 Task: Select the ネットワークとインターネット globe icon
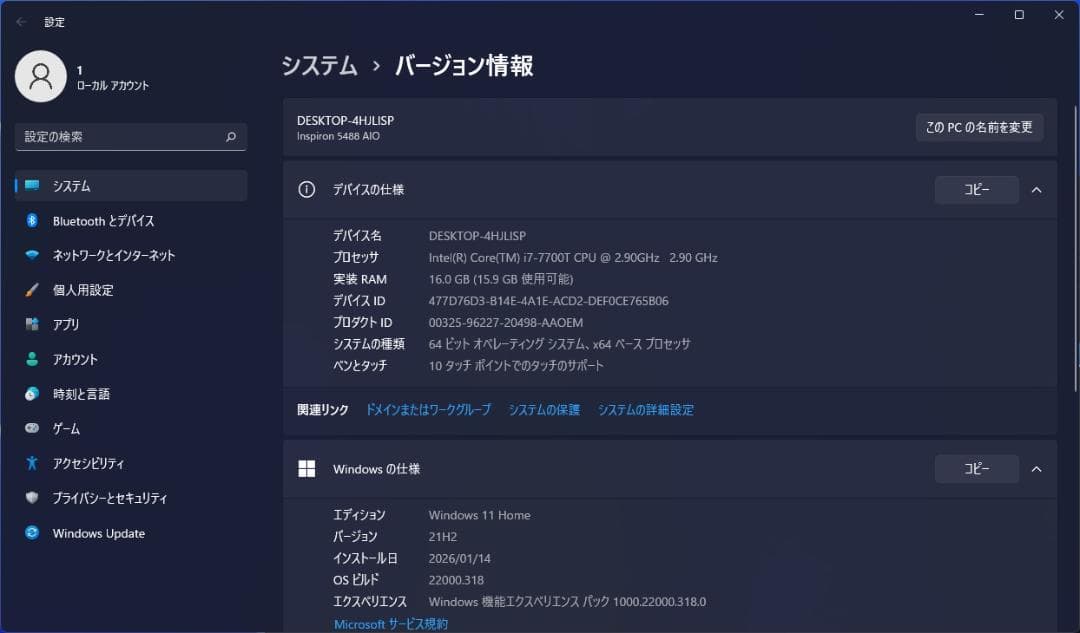click(x=31, y=255)
